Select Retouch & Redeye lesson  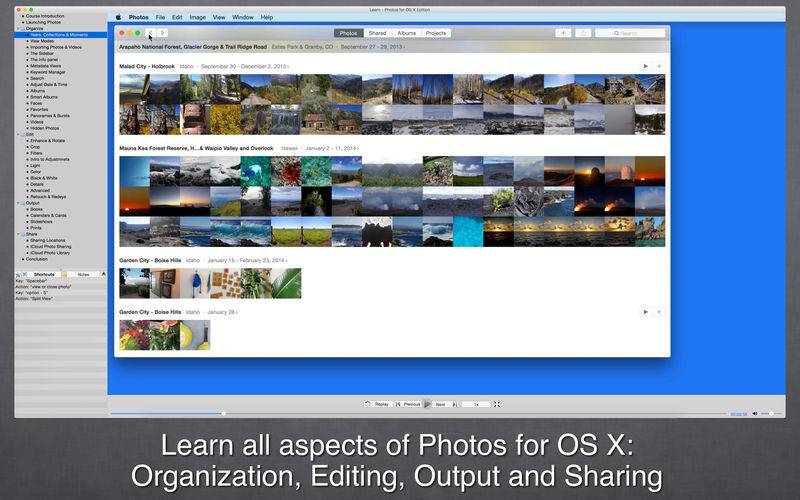[48, 196]
